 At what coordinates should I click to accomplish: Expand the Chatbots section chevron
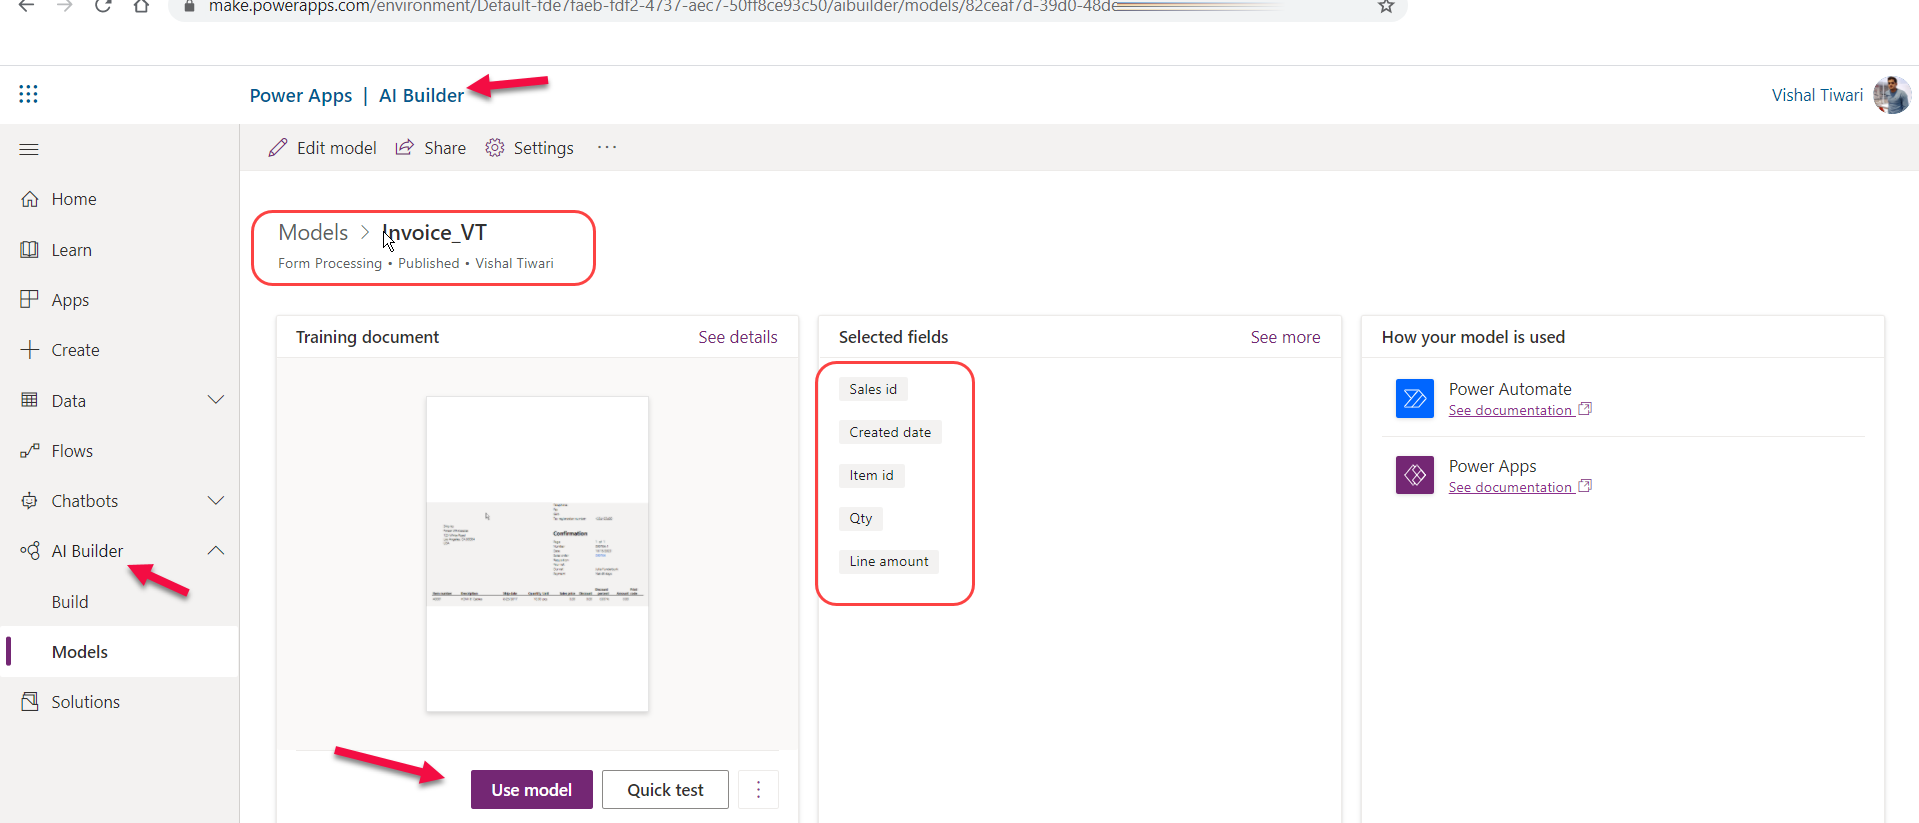tap(216, 500)
